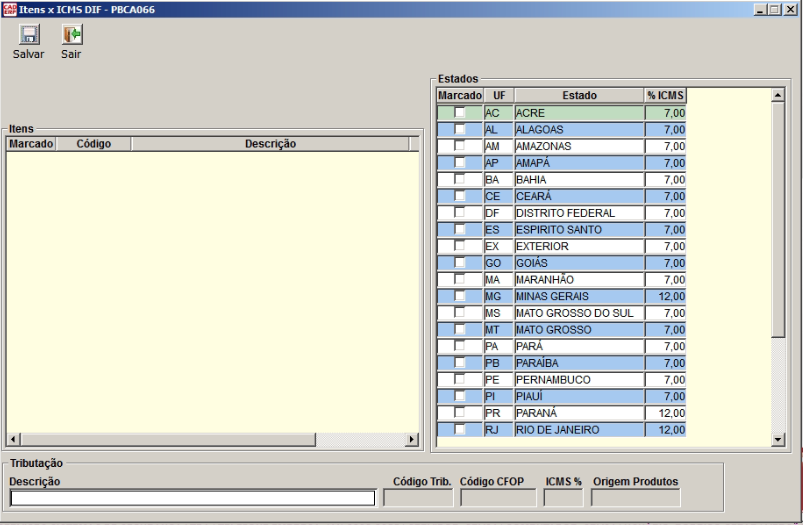Click the Itens Código column header

[93, 144]
